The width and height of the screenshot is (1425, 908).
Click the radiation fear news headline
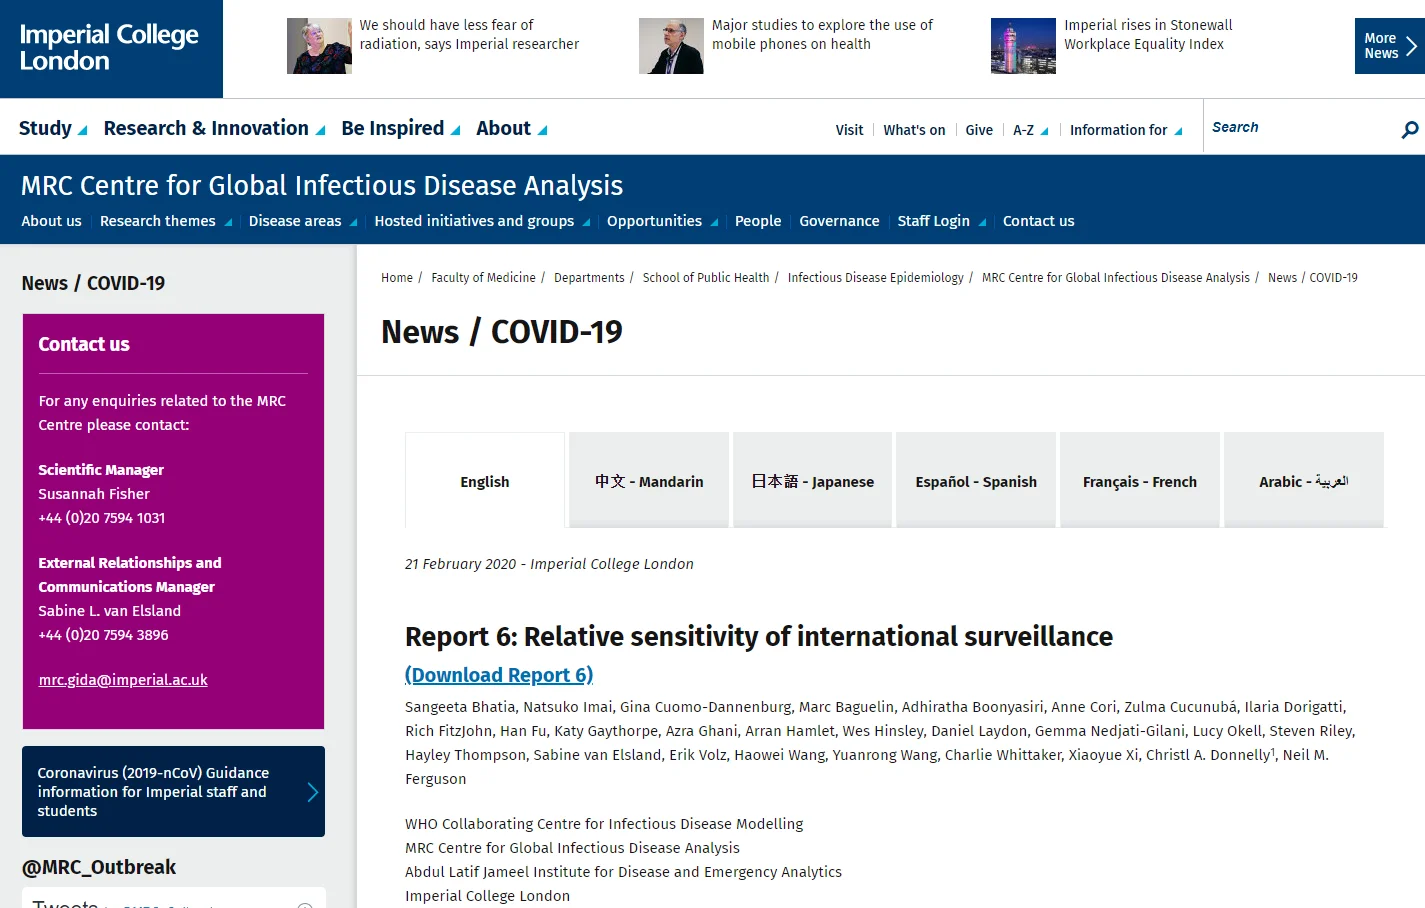pos(469,34)
